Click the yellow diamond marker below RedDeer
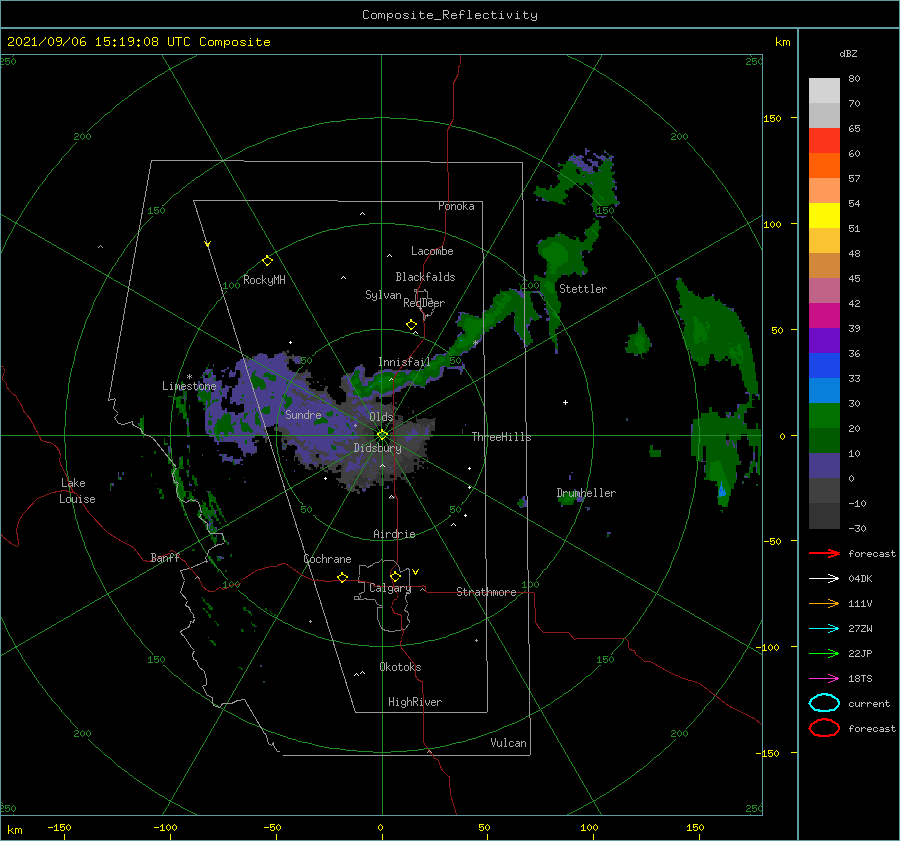The width and height of the screenshot is (900, 841). [411, 325]
